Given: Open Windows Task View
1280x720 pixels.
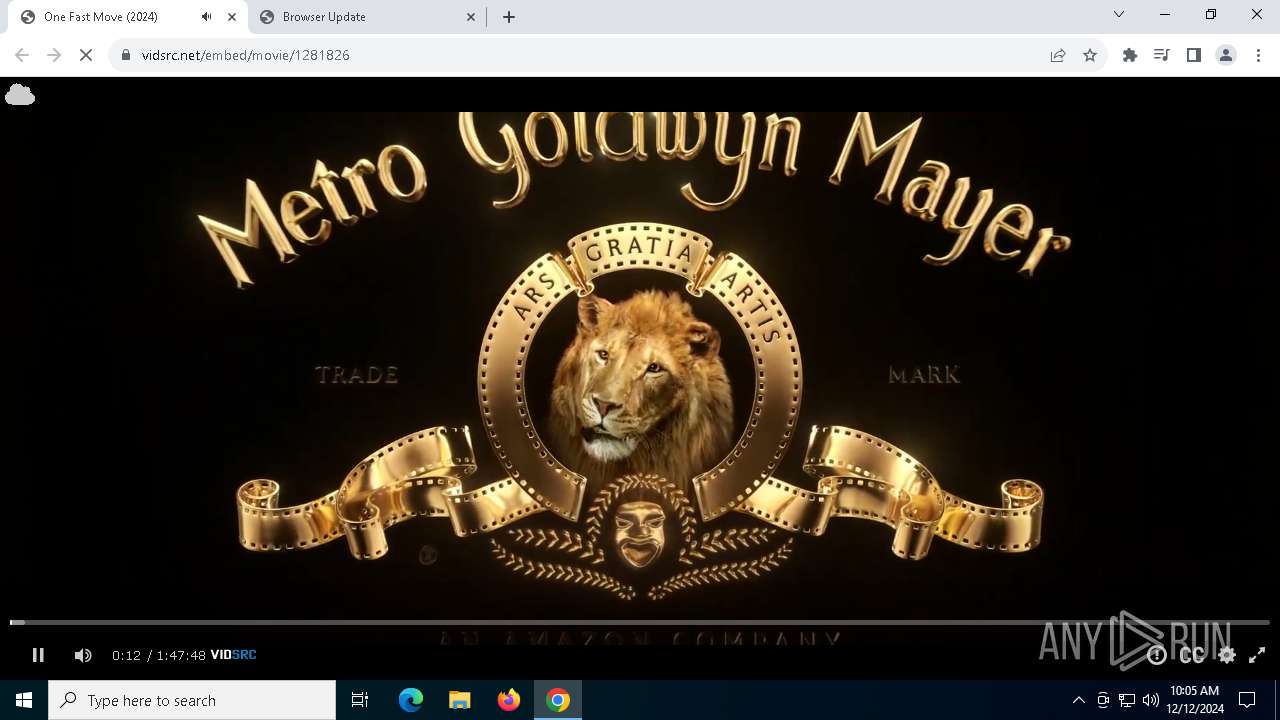Looking at the screenshot, I should [x=360, y=700].
